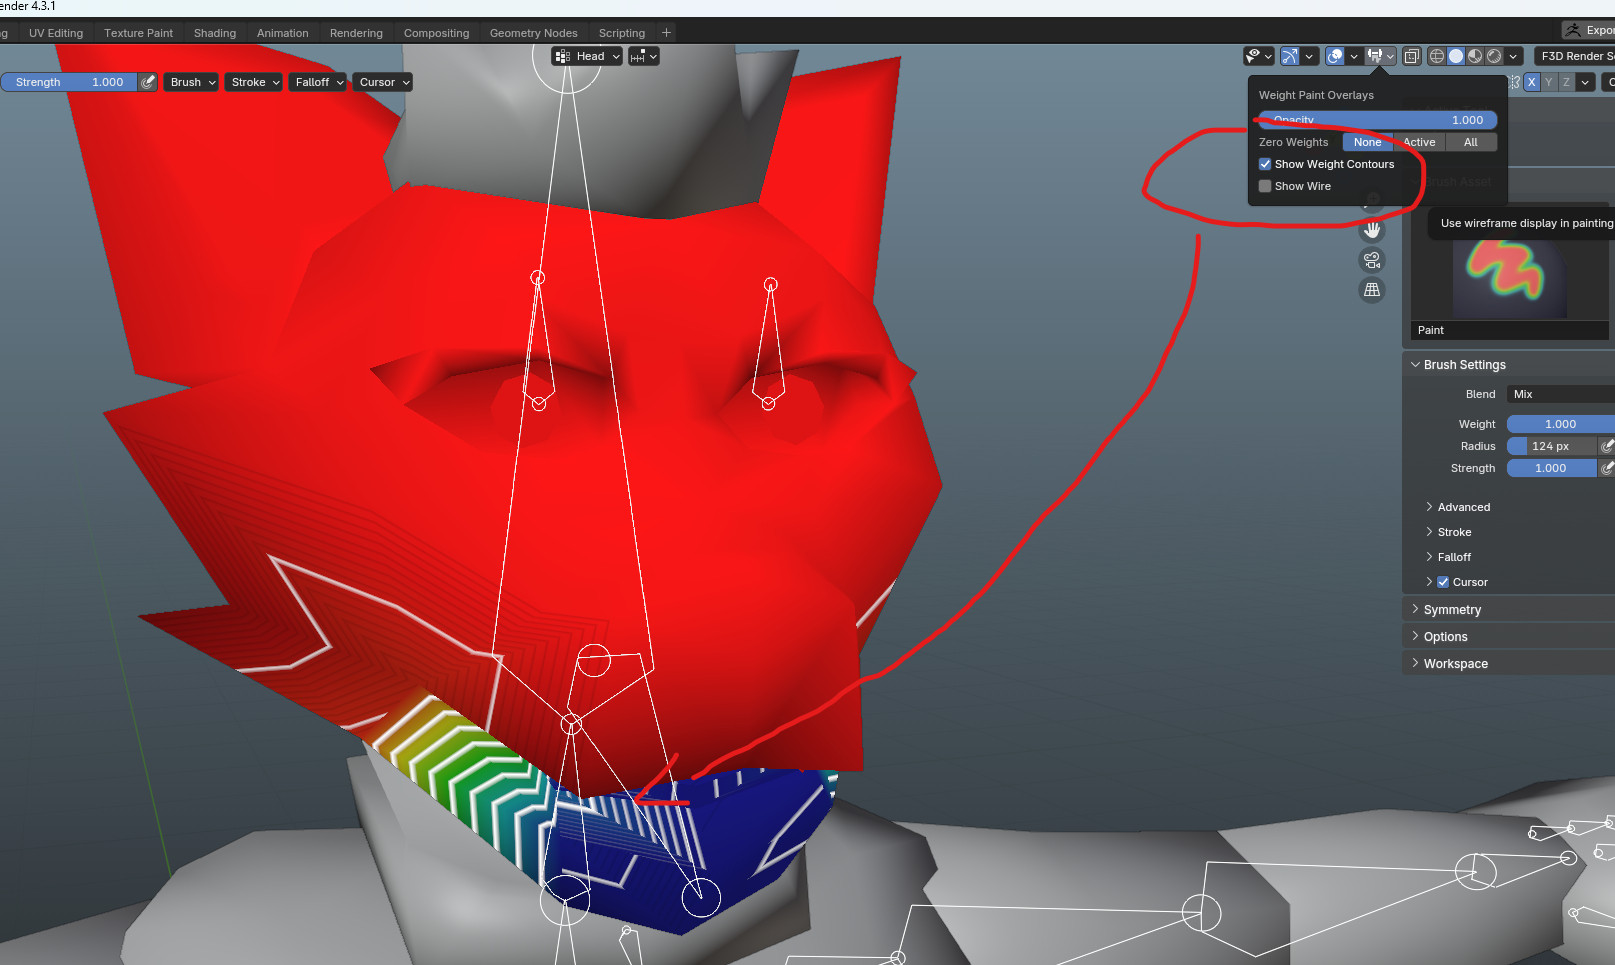Screen dimensions: 1615x965
Task: Switch to the Scripting workspace tab
Action: [622, 33]
